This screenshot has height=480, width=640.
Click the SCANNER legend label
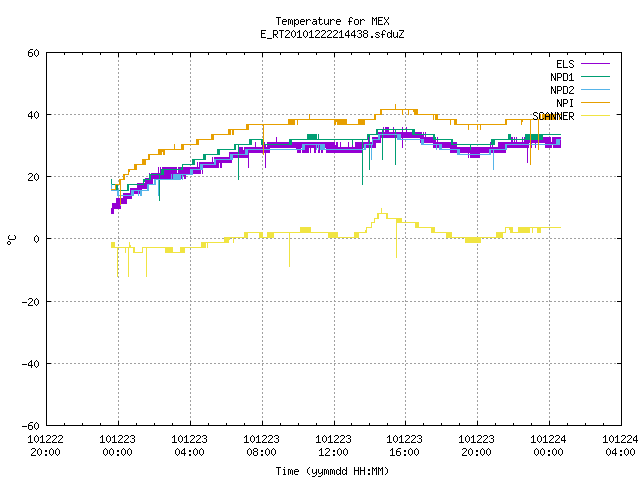click(553, 116)
